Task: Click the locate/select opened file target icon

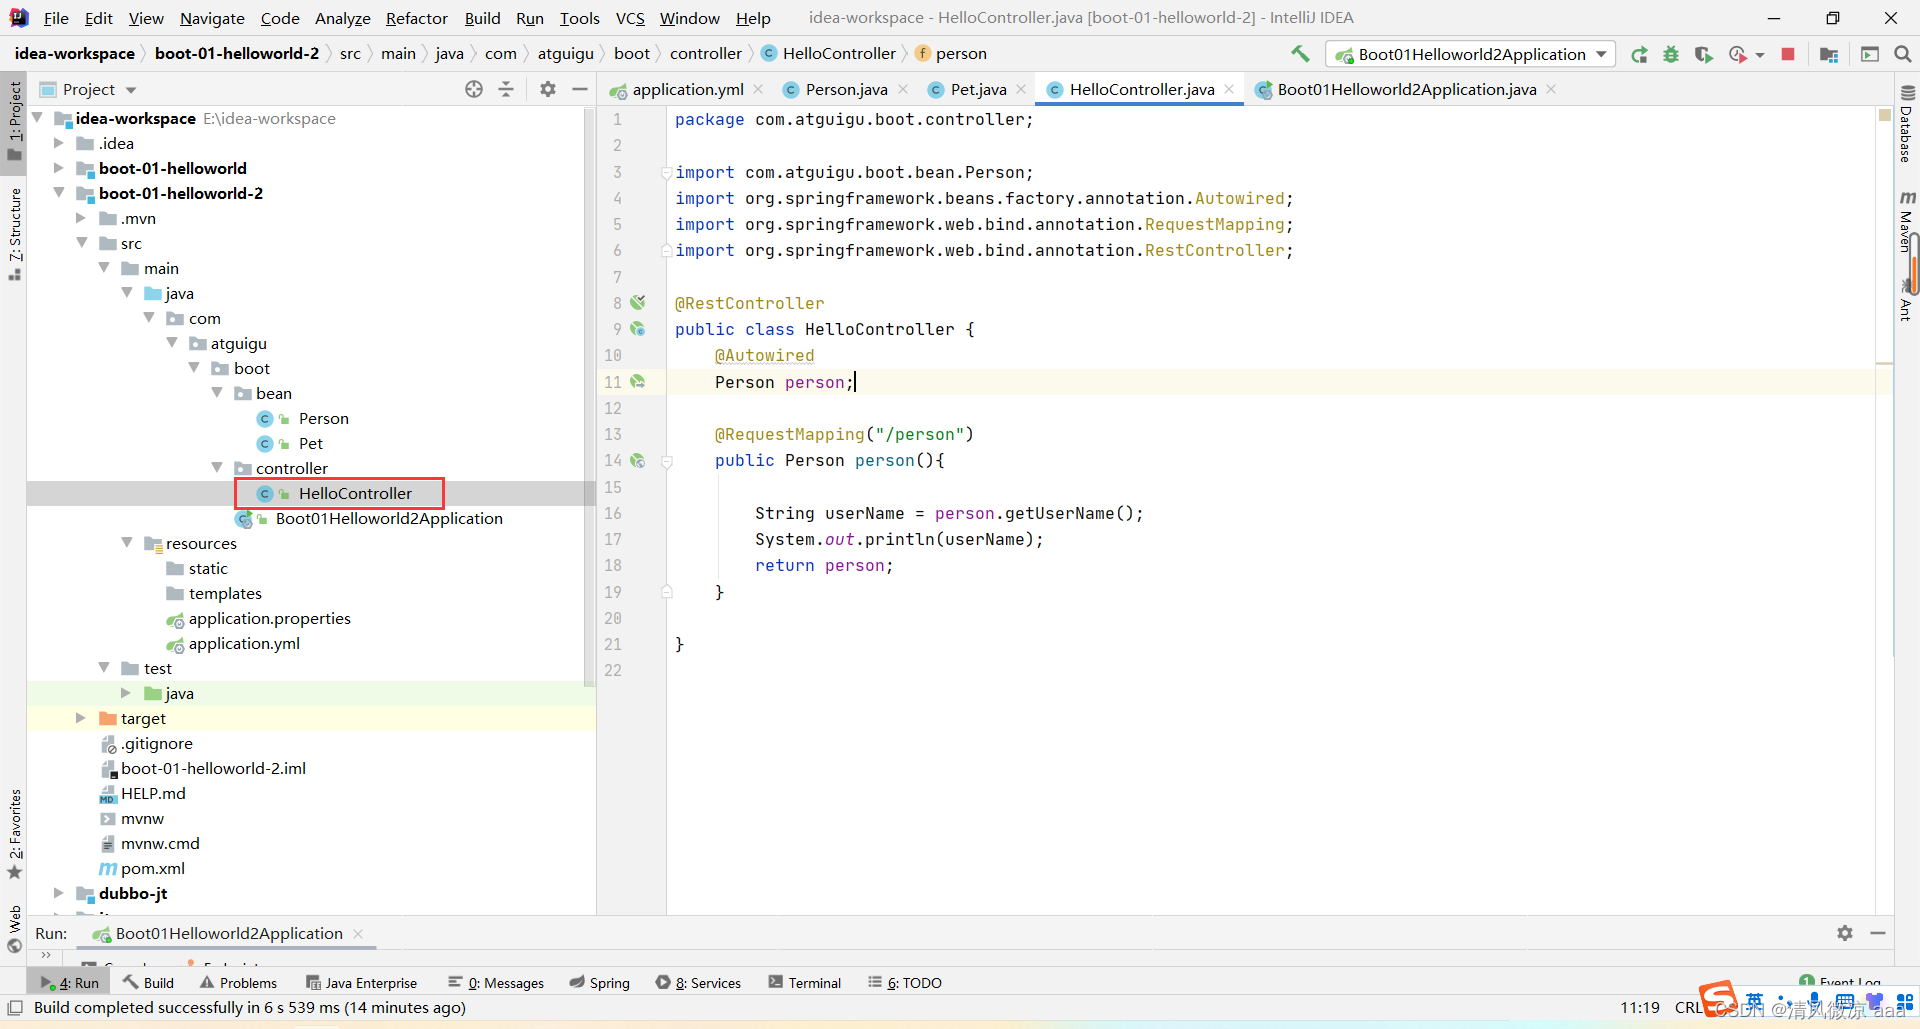Action: [474, 89]
